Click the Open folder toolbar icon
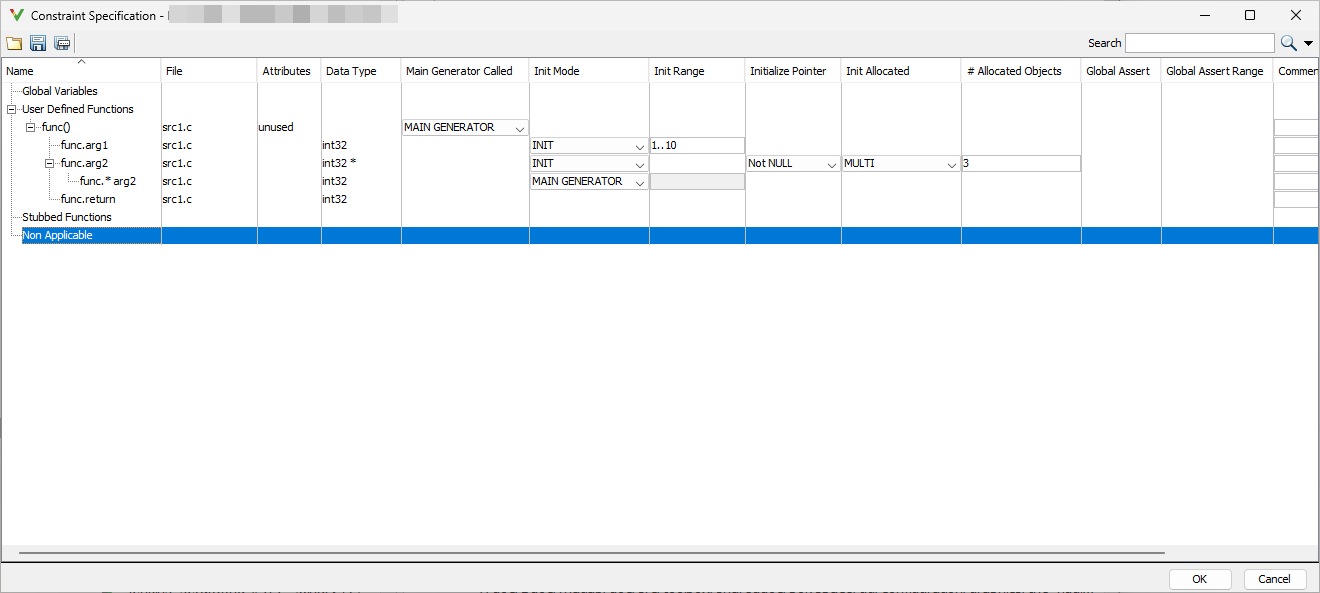1320x593 pixels. (14, 43)
